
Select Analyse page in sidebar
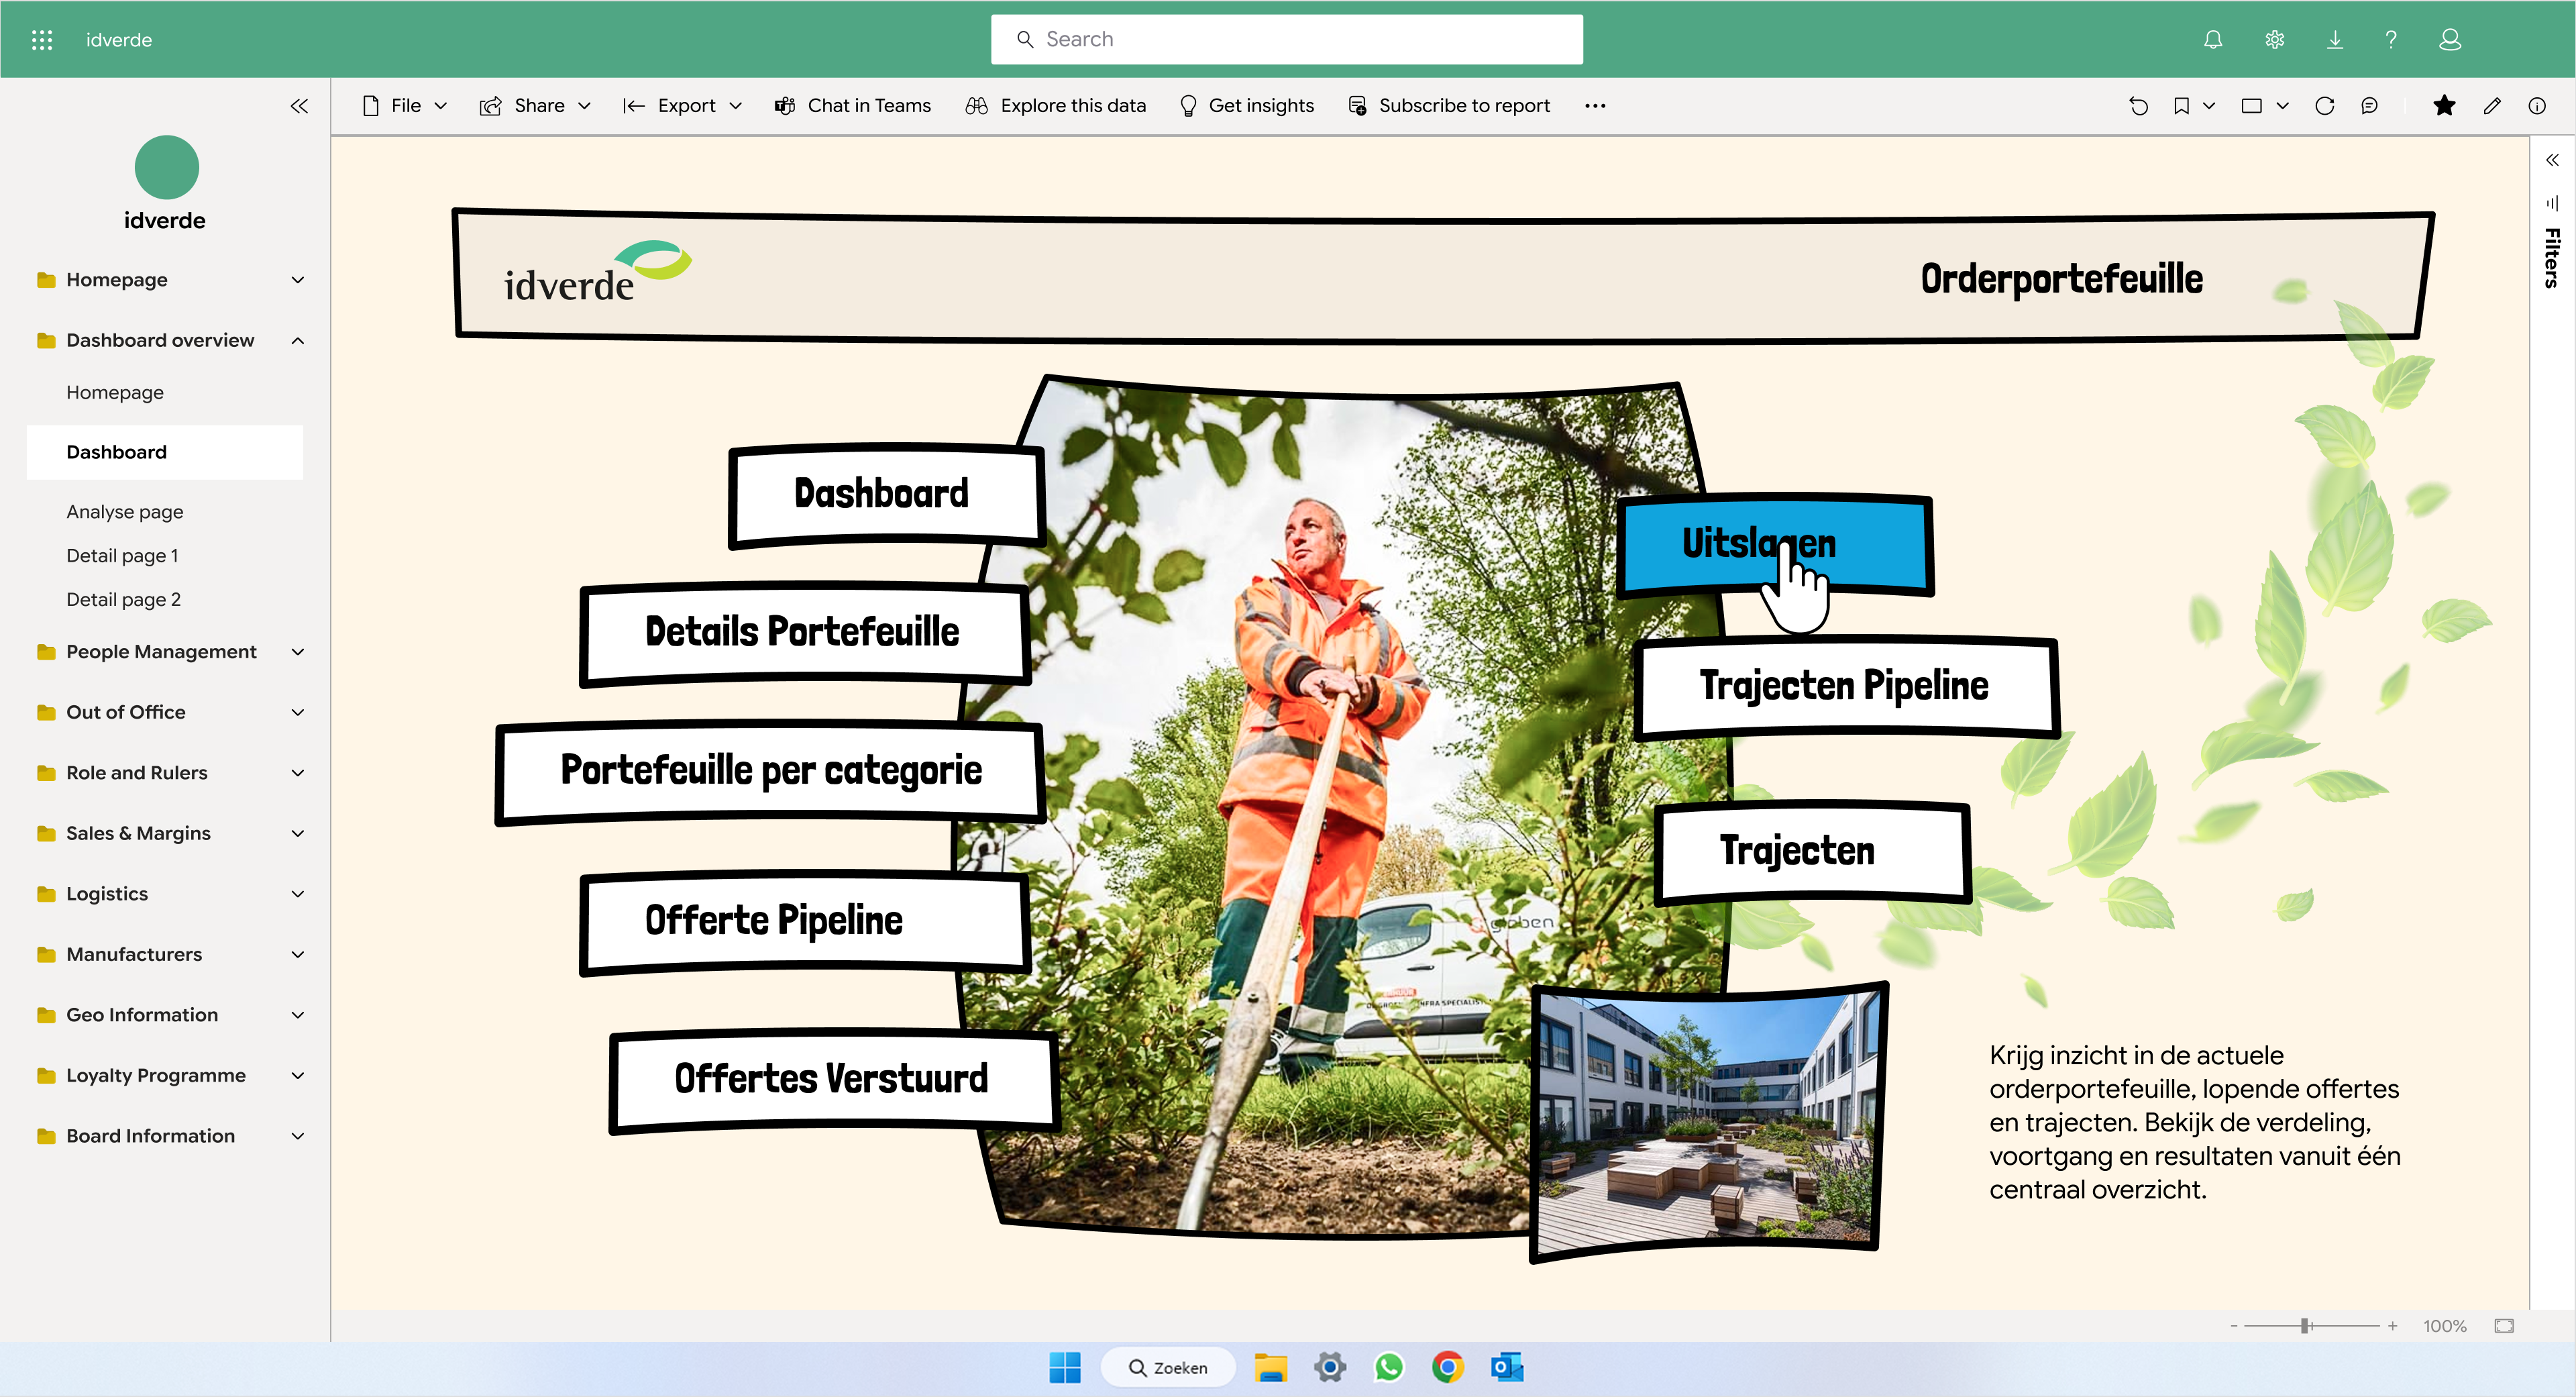125,512
